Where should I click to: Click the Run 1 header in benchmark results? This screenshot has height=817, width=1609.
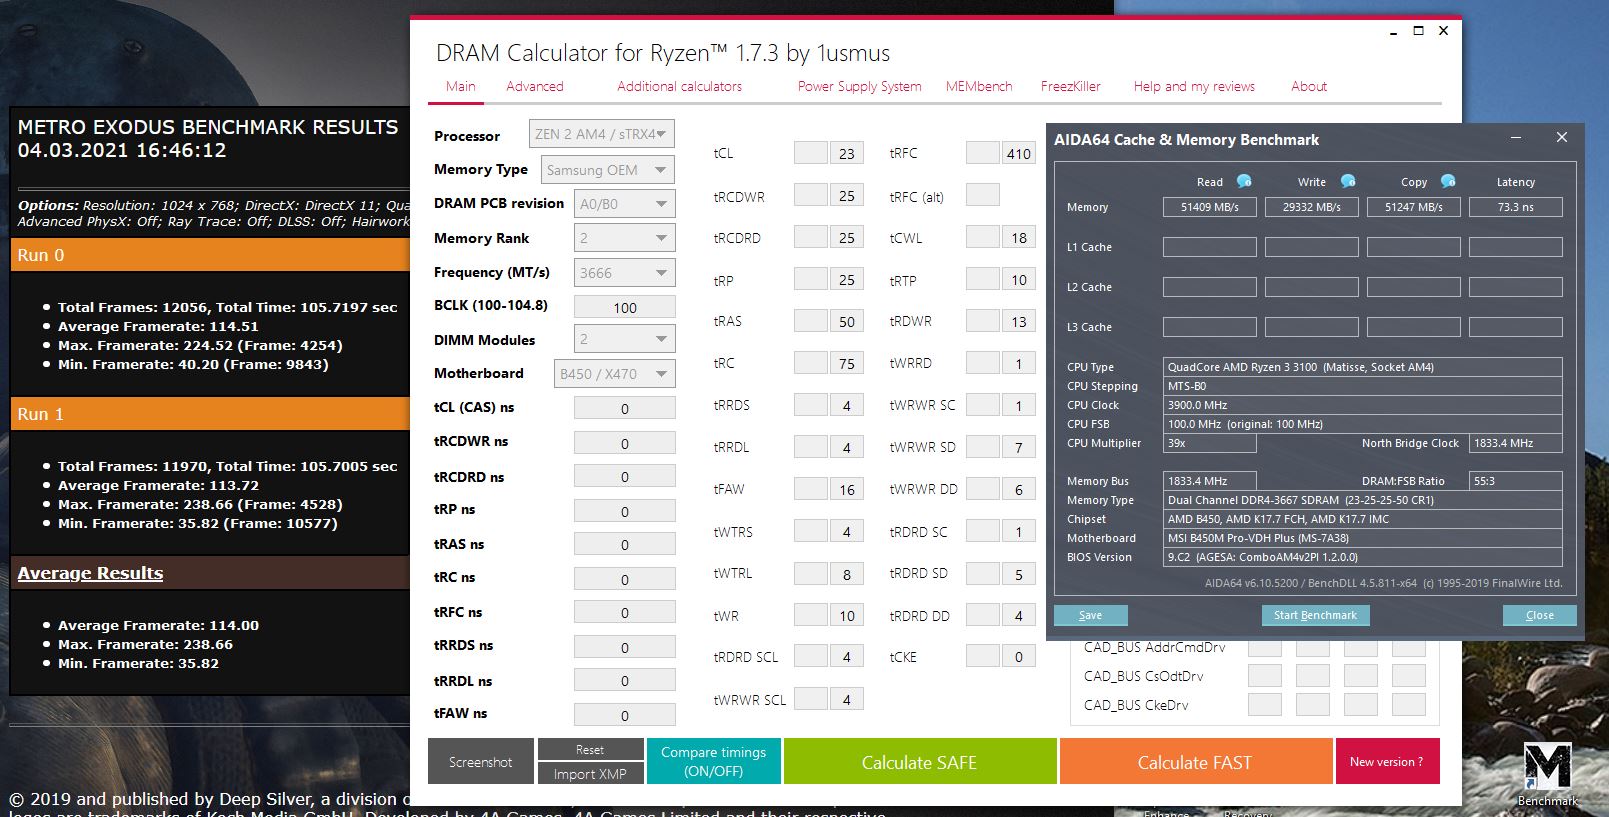[x=210, y=414]
